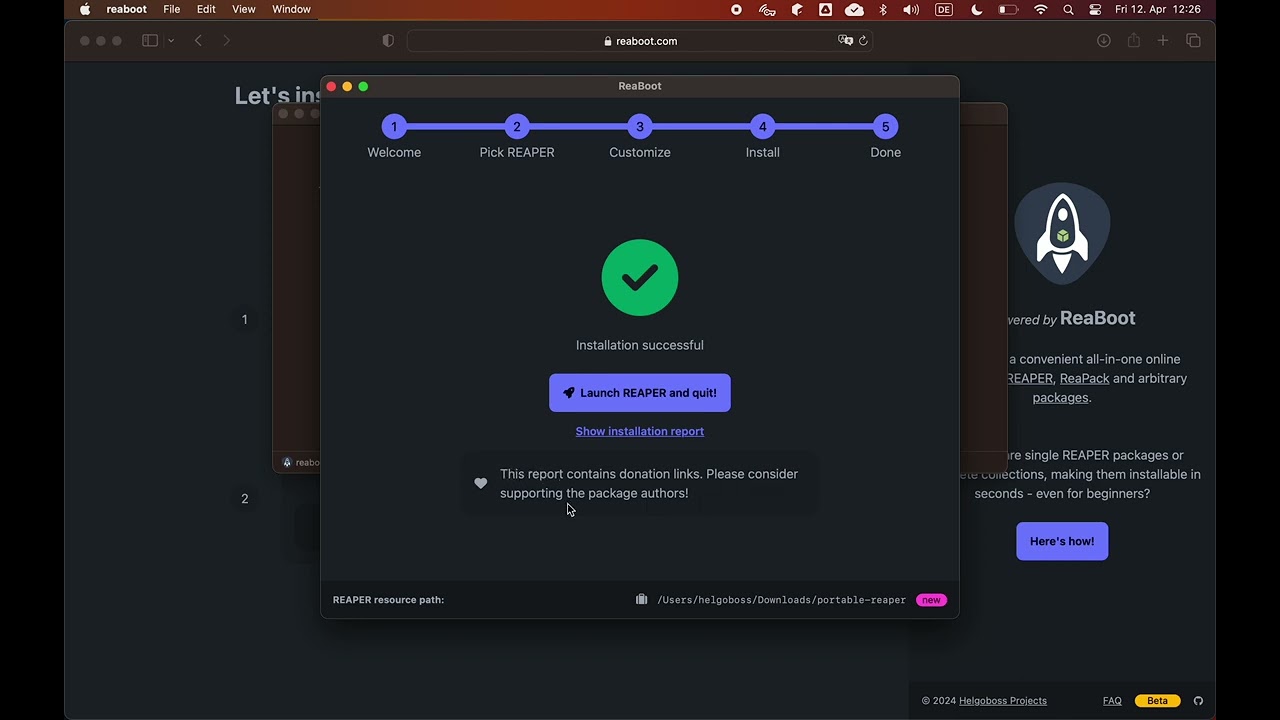The width and height of the screenshot is (1280, 720).
Task: Toggle the Safari sidebar
Action: click(x=150, y=41)
